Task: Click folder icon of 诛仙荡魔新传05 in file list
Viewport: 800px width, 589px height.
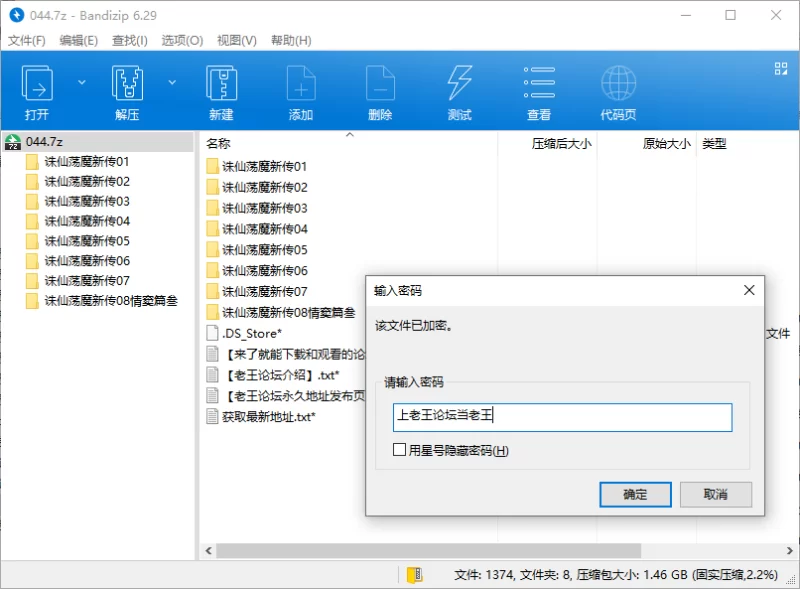Action: [x=212, y=250]
